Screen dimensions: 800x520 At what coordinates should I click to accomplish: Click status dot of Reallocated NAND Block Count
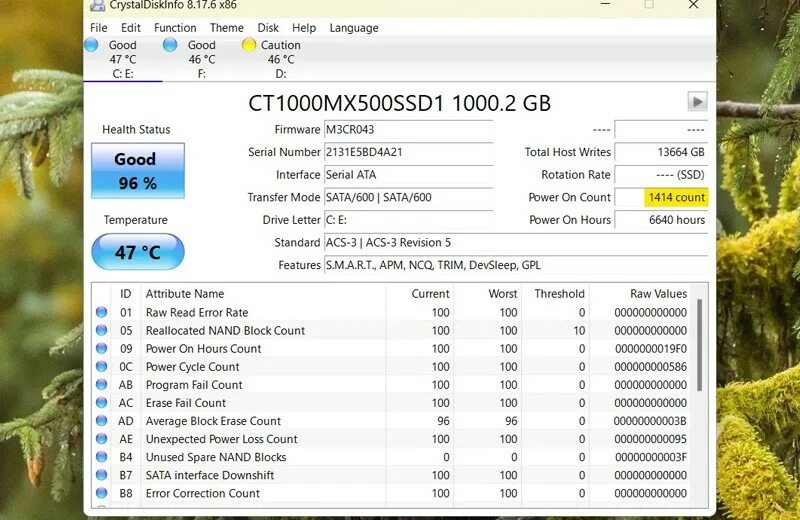tap(102, 330)
